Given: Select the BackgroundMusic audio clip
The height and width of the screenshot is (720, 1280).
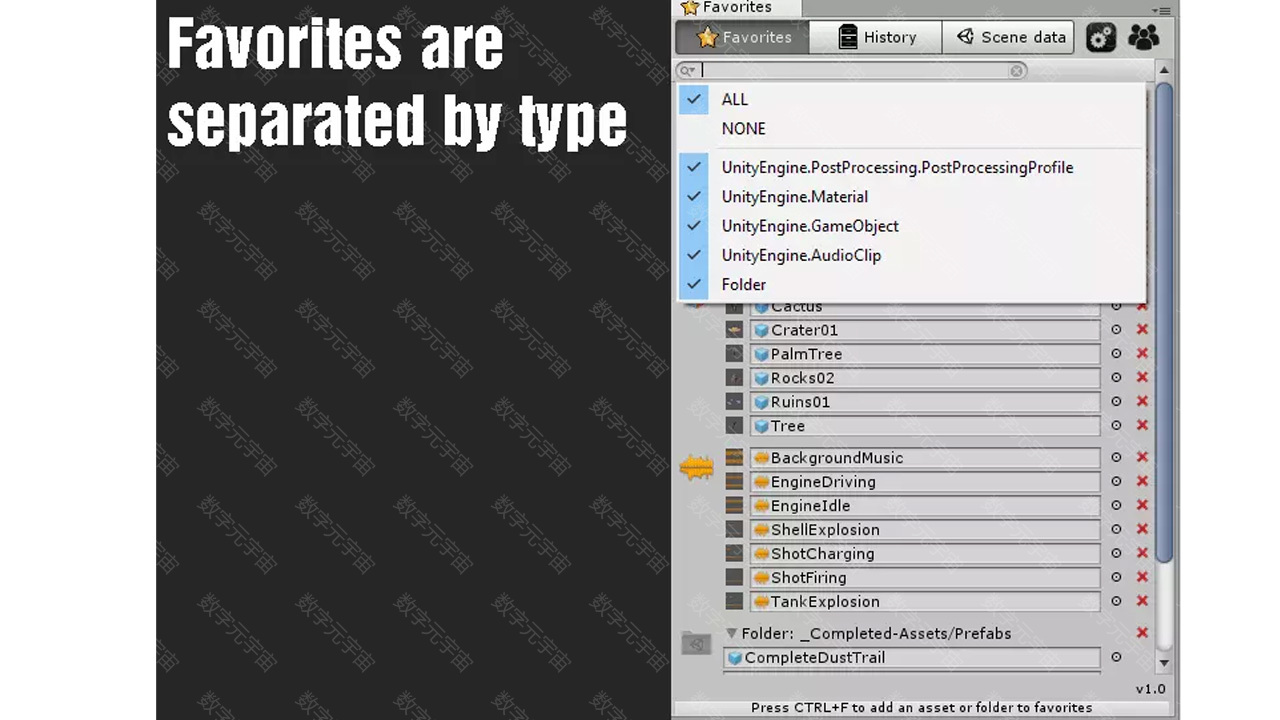Looking at the screenshot, I should click(x=925, y=458).
